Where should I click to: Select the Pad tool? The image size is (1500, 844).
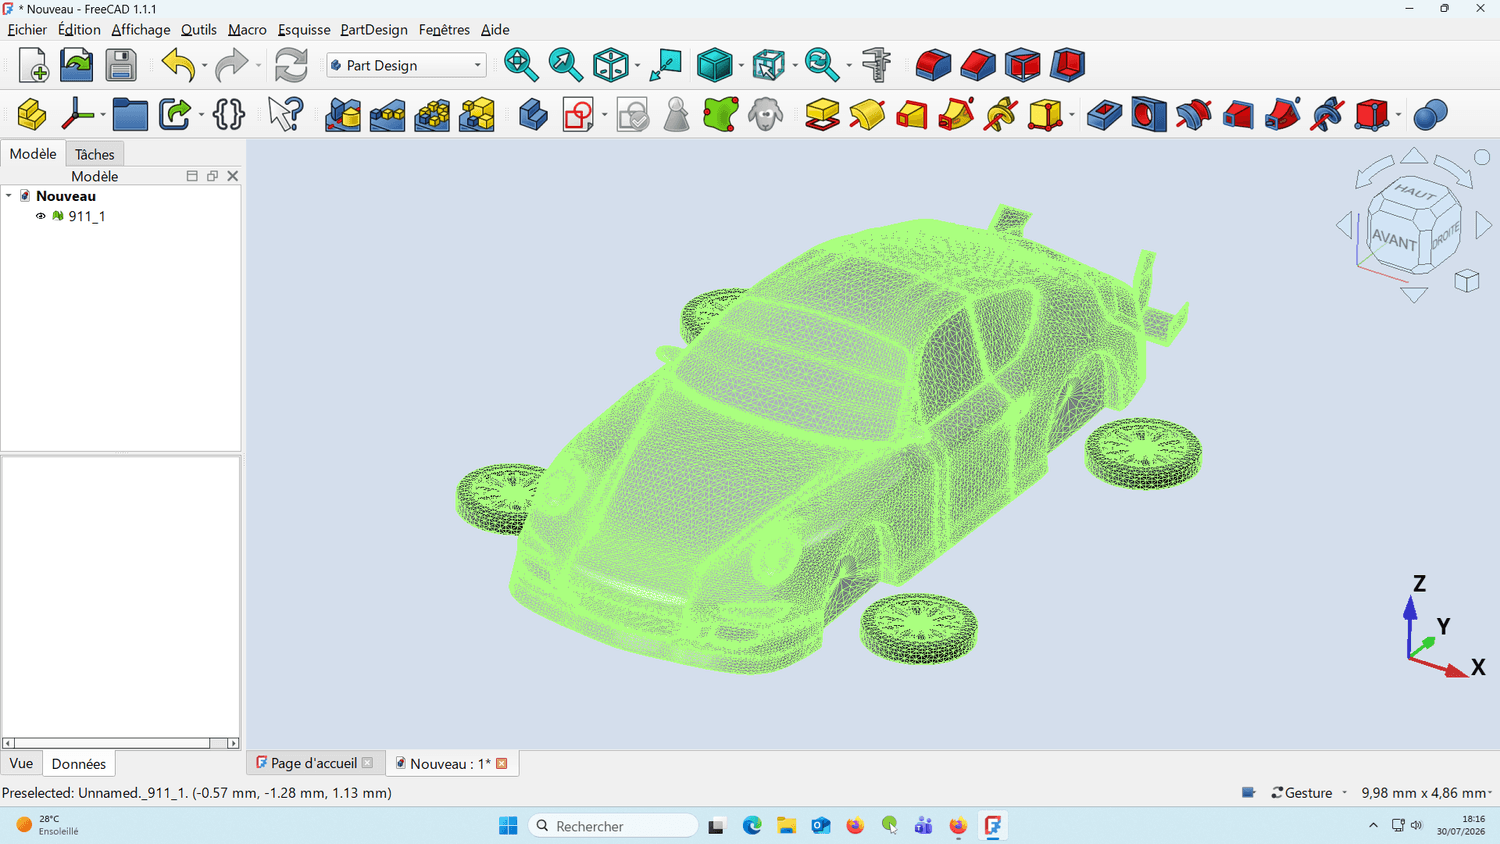822,115
